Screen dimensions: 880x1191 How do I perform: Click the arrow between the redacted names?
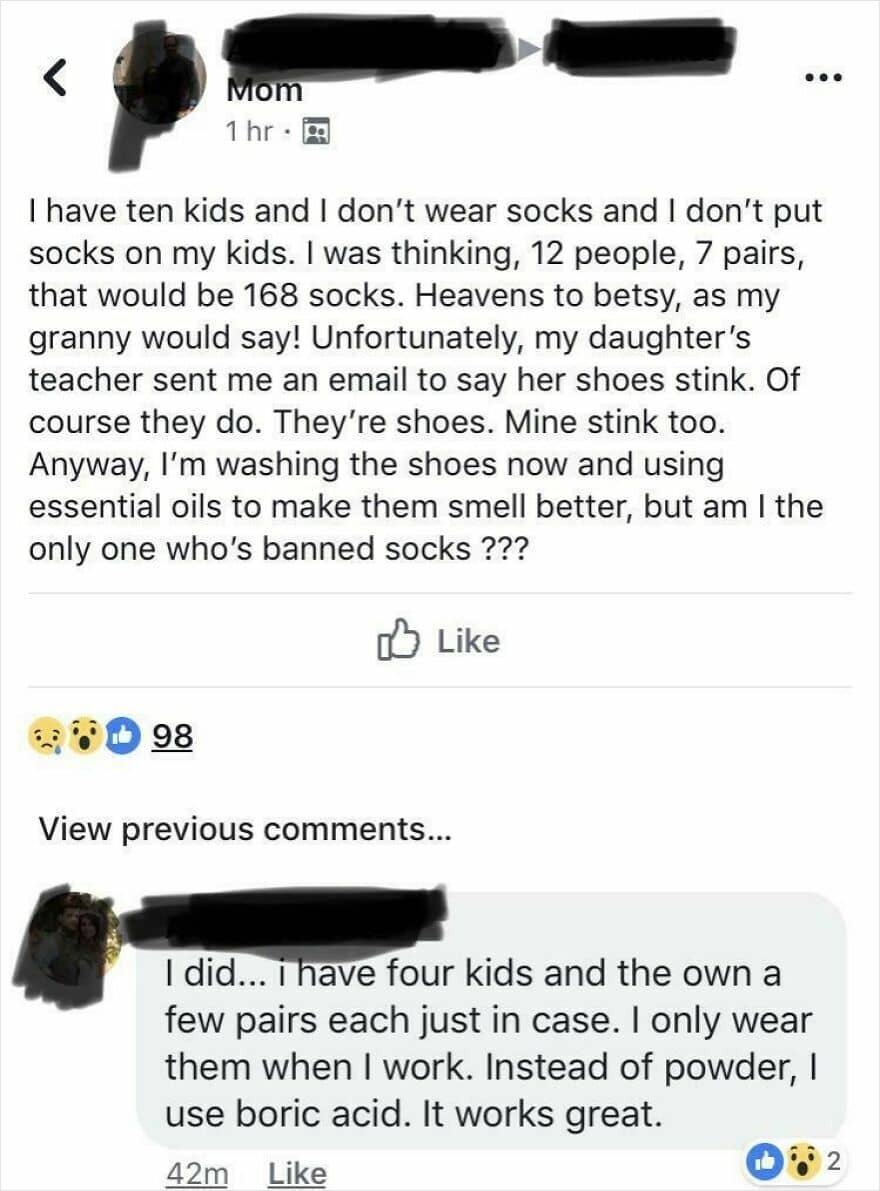[531, 45]
